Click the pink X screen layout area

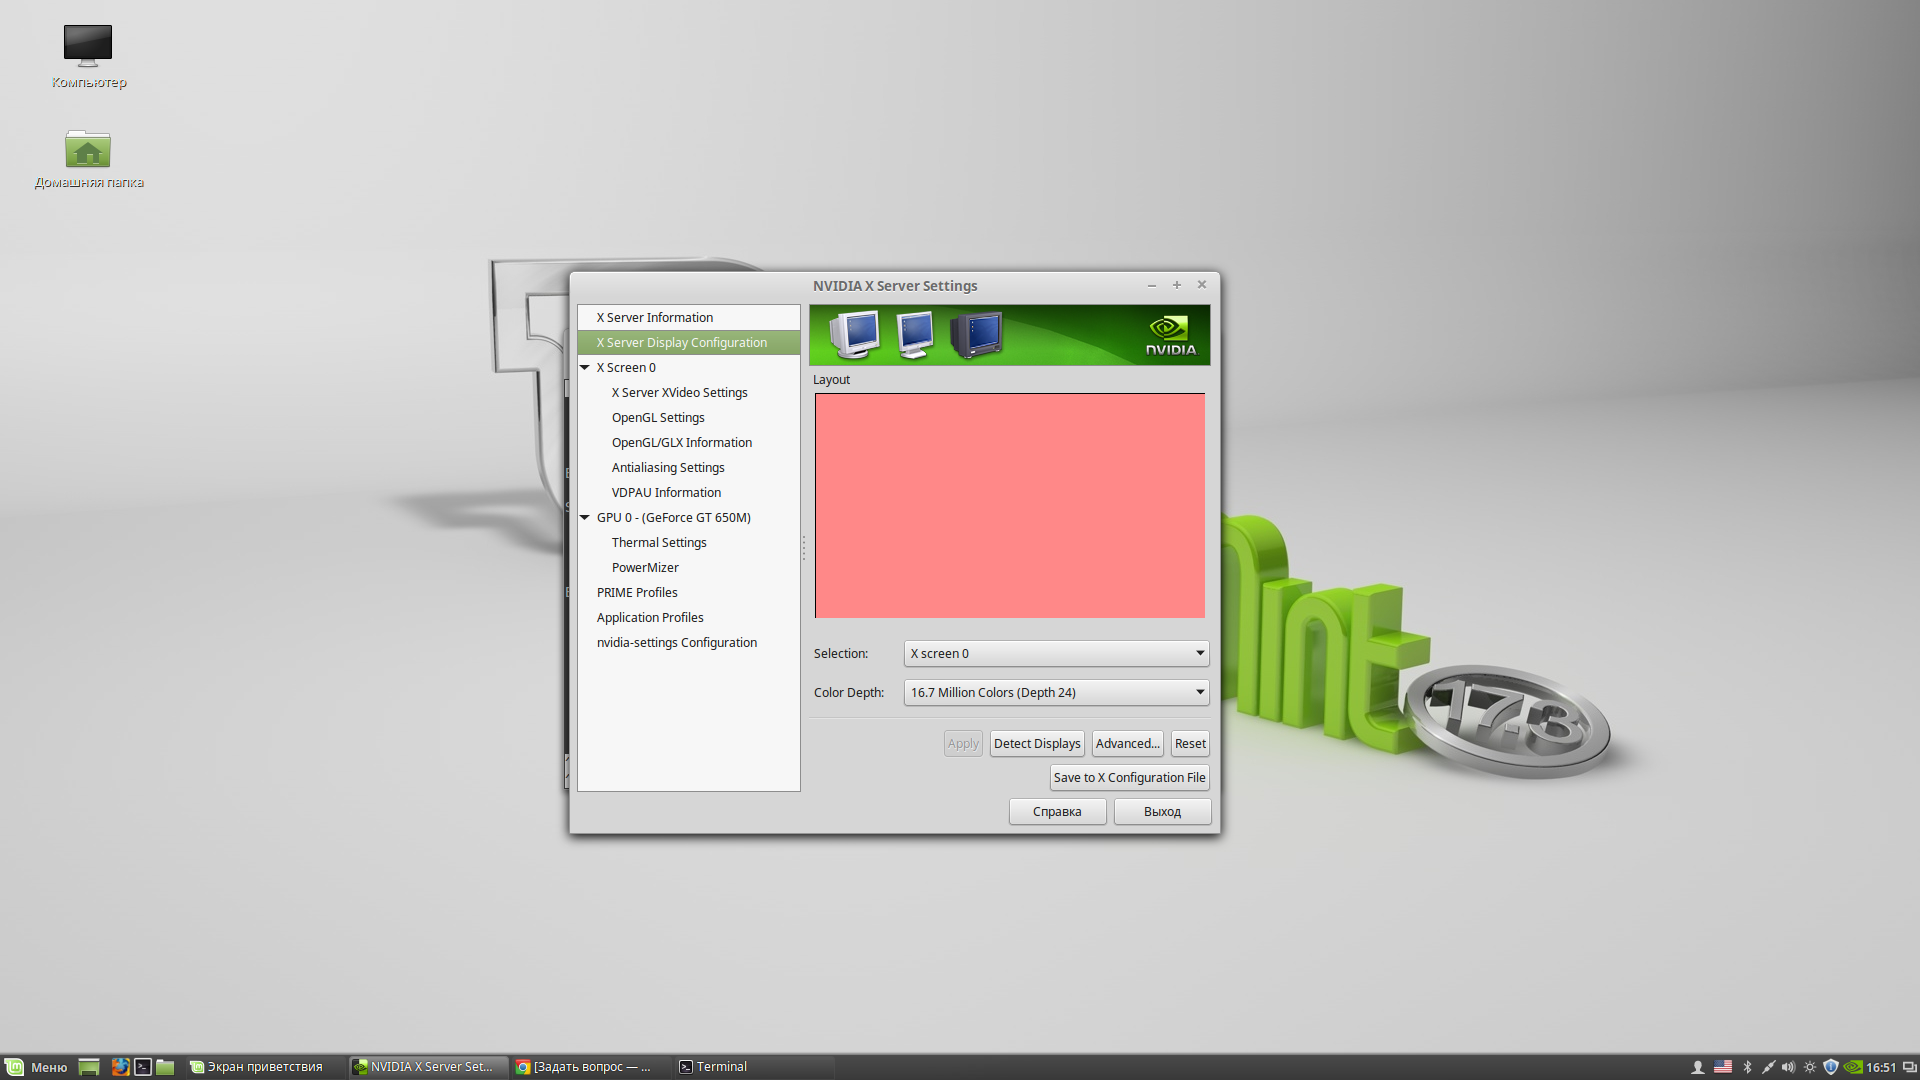click(1010, 505)
